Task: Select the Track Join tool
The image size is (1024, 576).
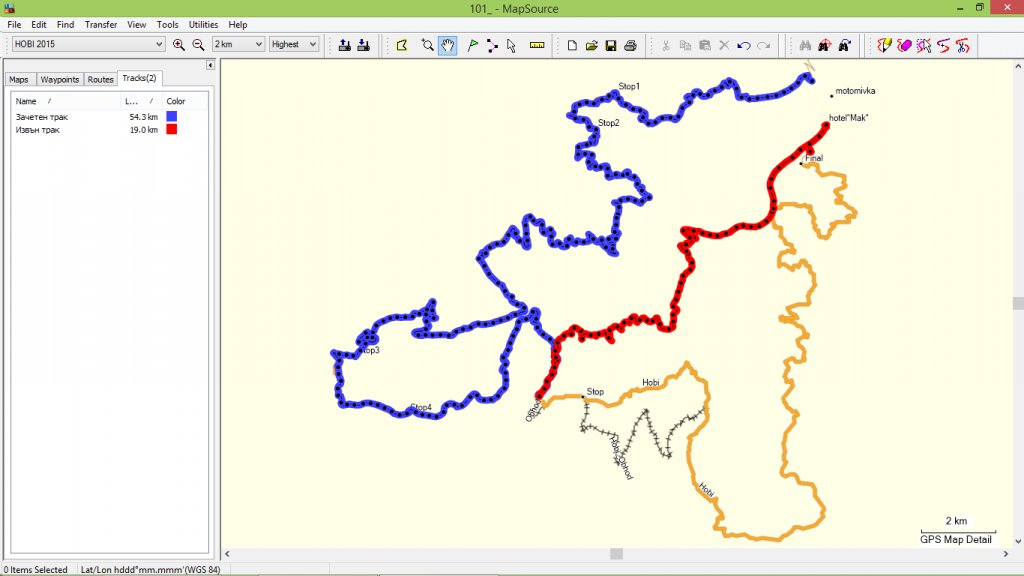Action: pos(943,45)
